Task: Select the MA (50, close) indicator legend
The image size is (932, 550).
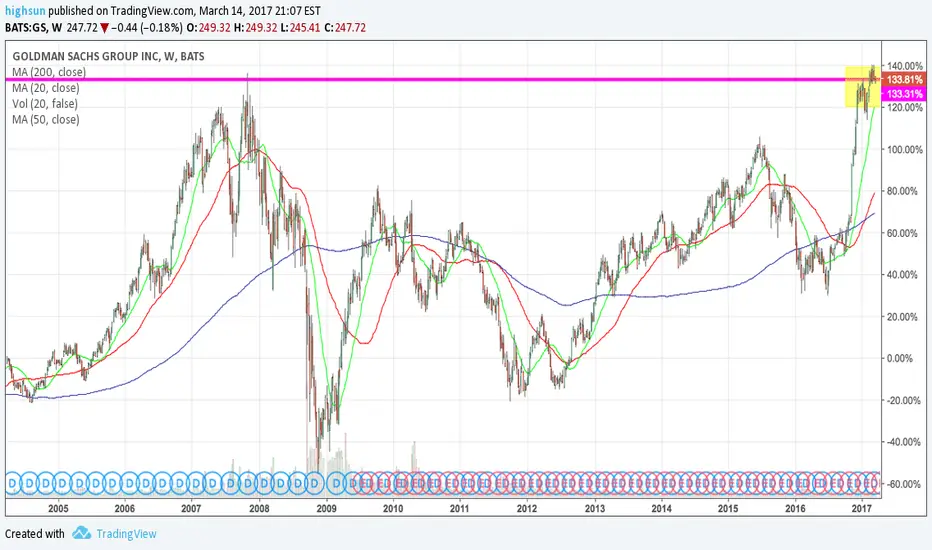Action: (x=46, y=120)
